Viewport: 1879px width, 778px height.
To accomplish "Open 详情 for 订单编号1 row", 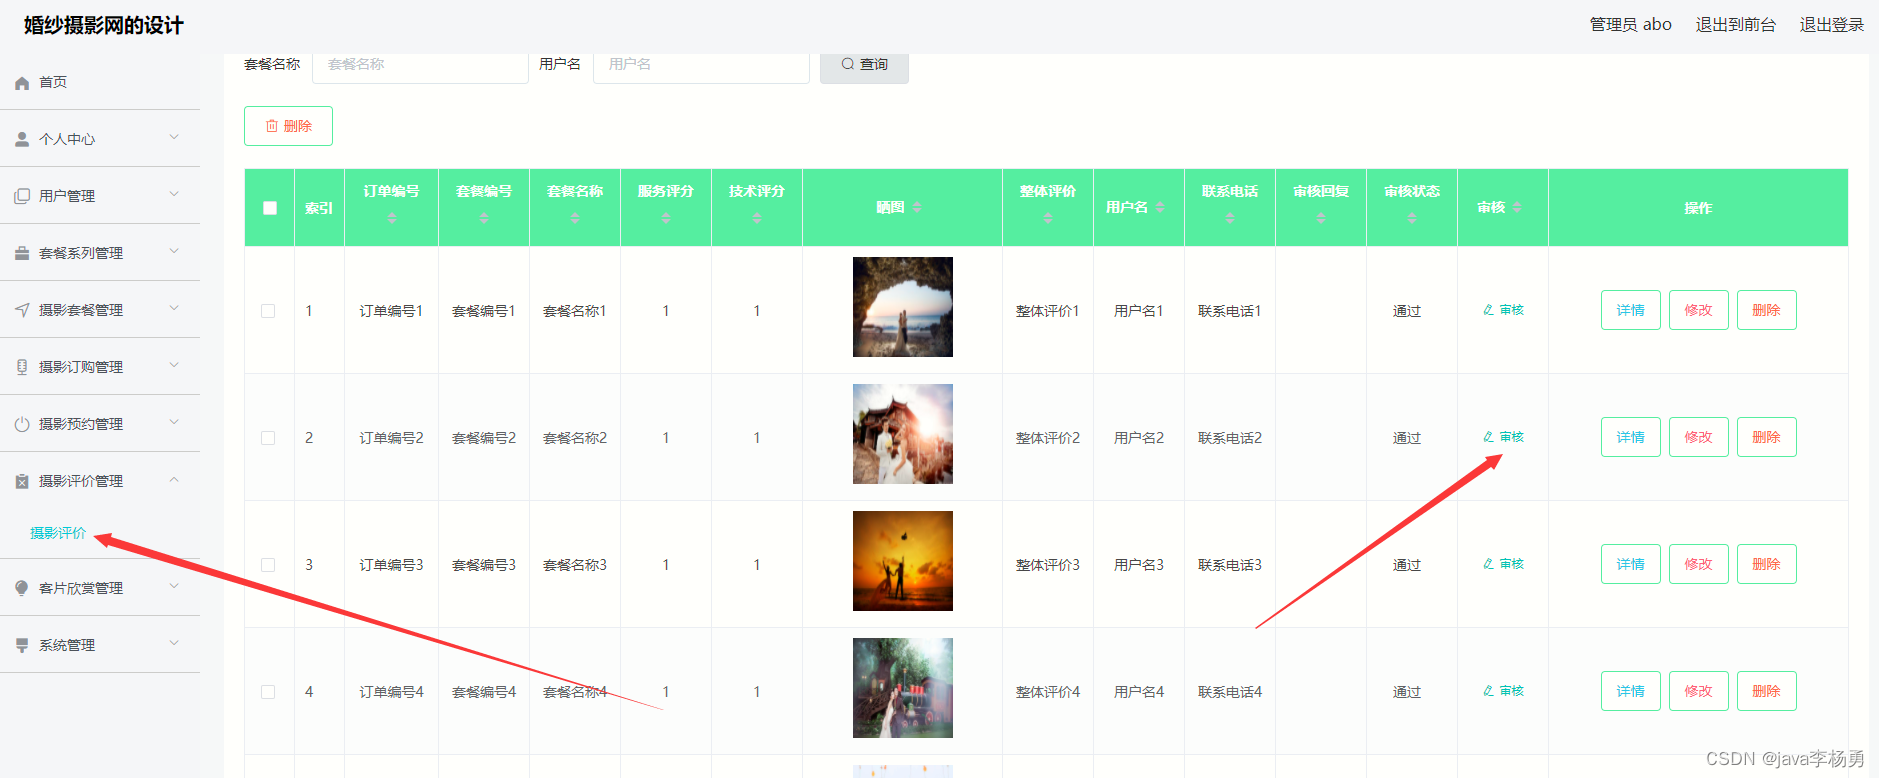I will tap(1631, 310).
